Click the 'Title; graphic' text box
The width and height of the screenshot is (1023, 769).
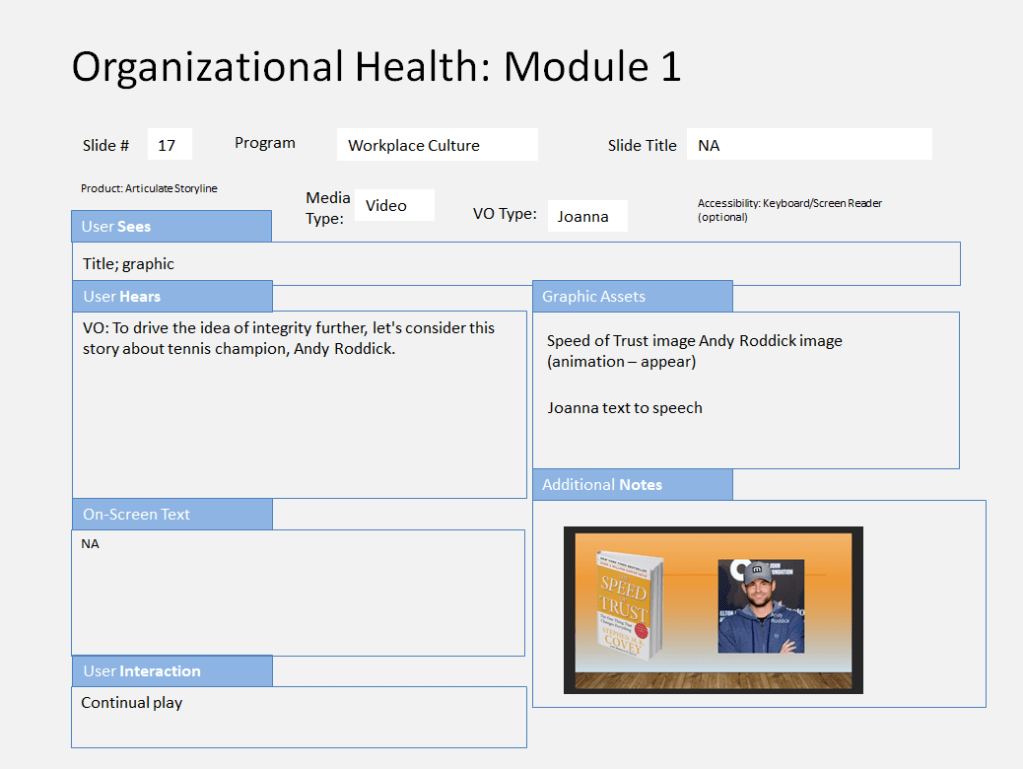pyautogui.click(x=515, y=264)
